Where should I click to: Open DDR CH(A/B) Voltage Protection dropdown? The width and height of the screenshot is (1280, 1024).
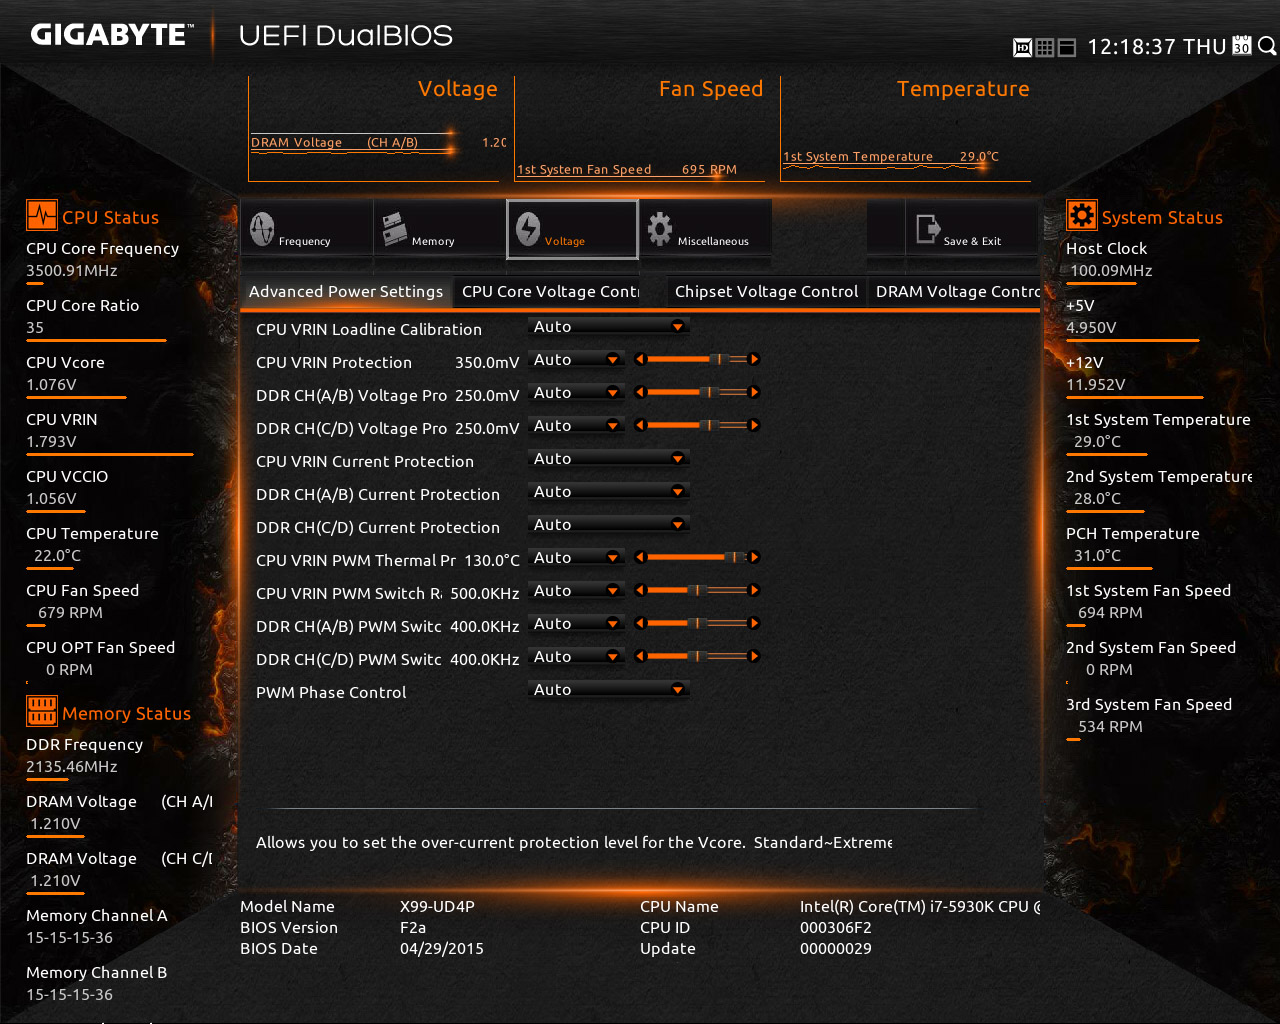[577, 393]
